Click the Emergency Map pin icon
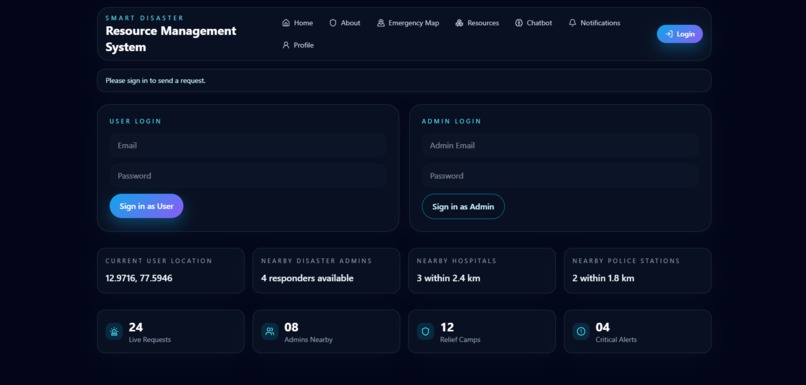Viewport: 806px width, 385px height. 380,23
